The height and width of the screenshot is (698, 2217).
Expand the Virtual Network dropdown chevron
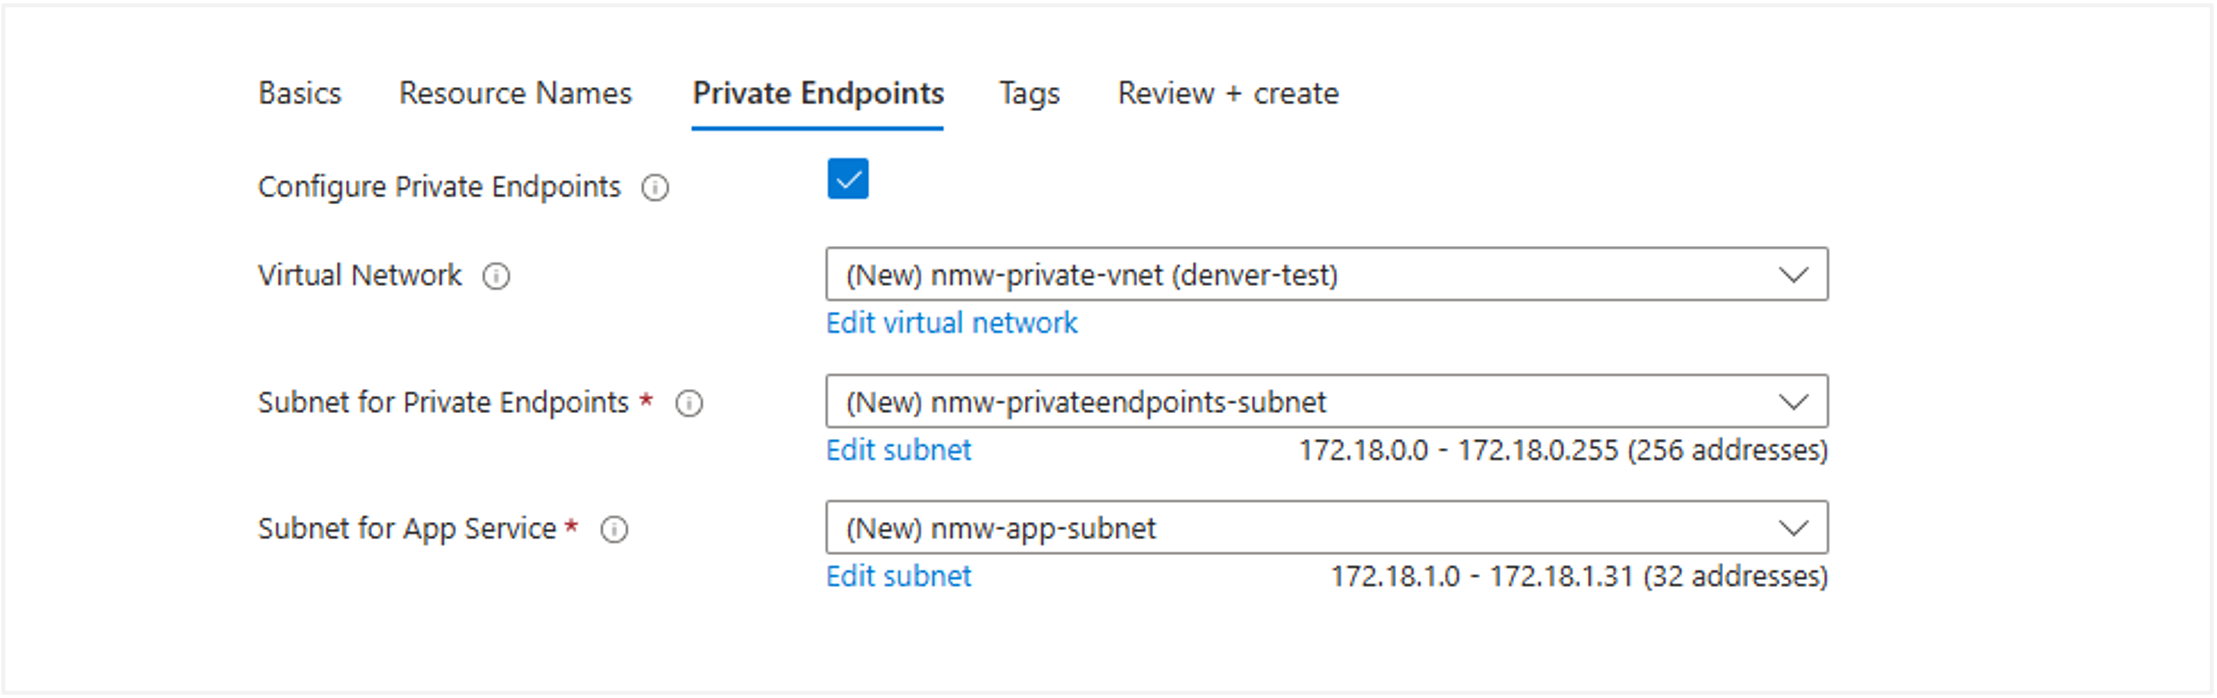1793,275
